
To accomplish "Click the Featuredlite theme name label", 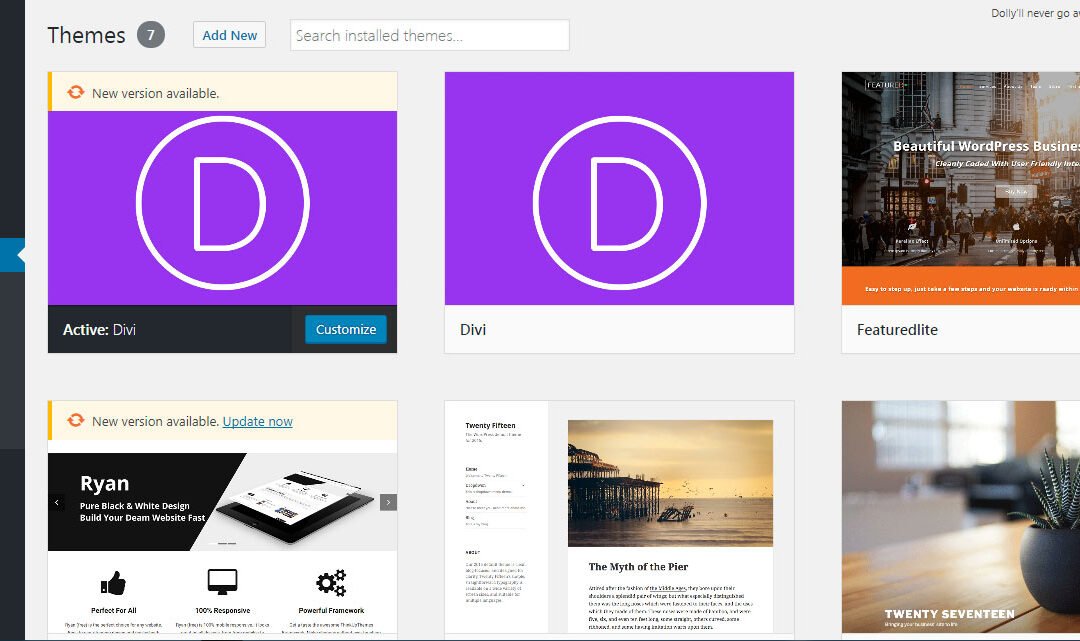I will 897,329.
